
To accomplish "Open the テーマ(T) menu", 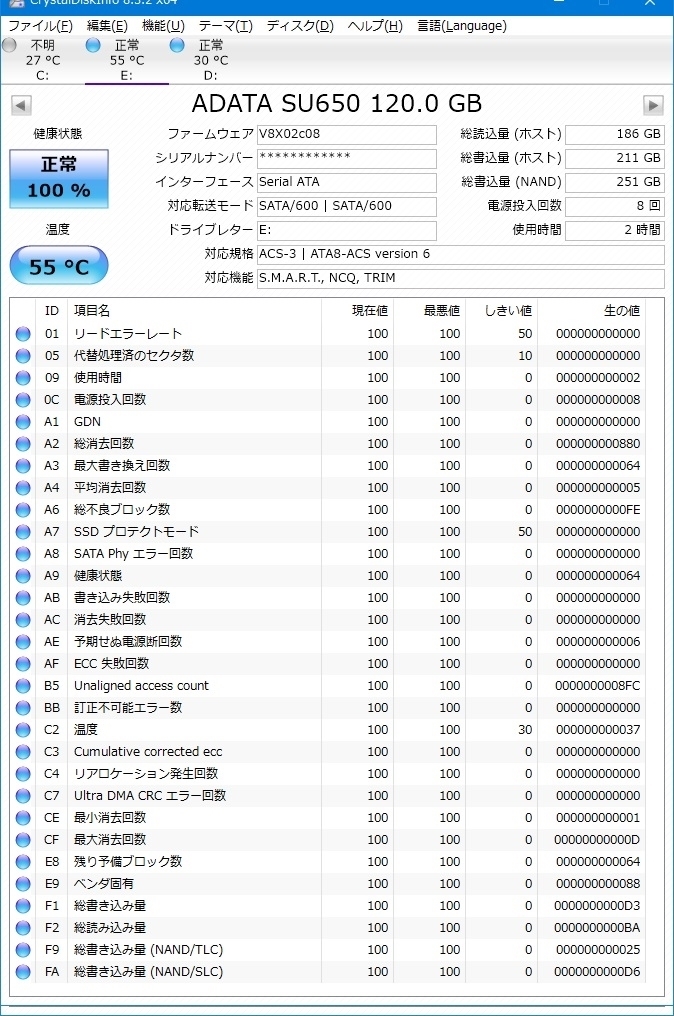I will pyautogui.click(x=226, y=26).
